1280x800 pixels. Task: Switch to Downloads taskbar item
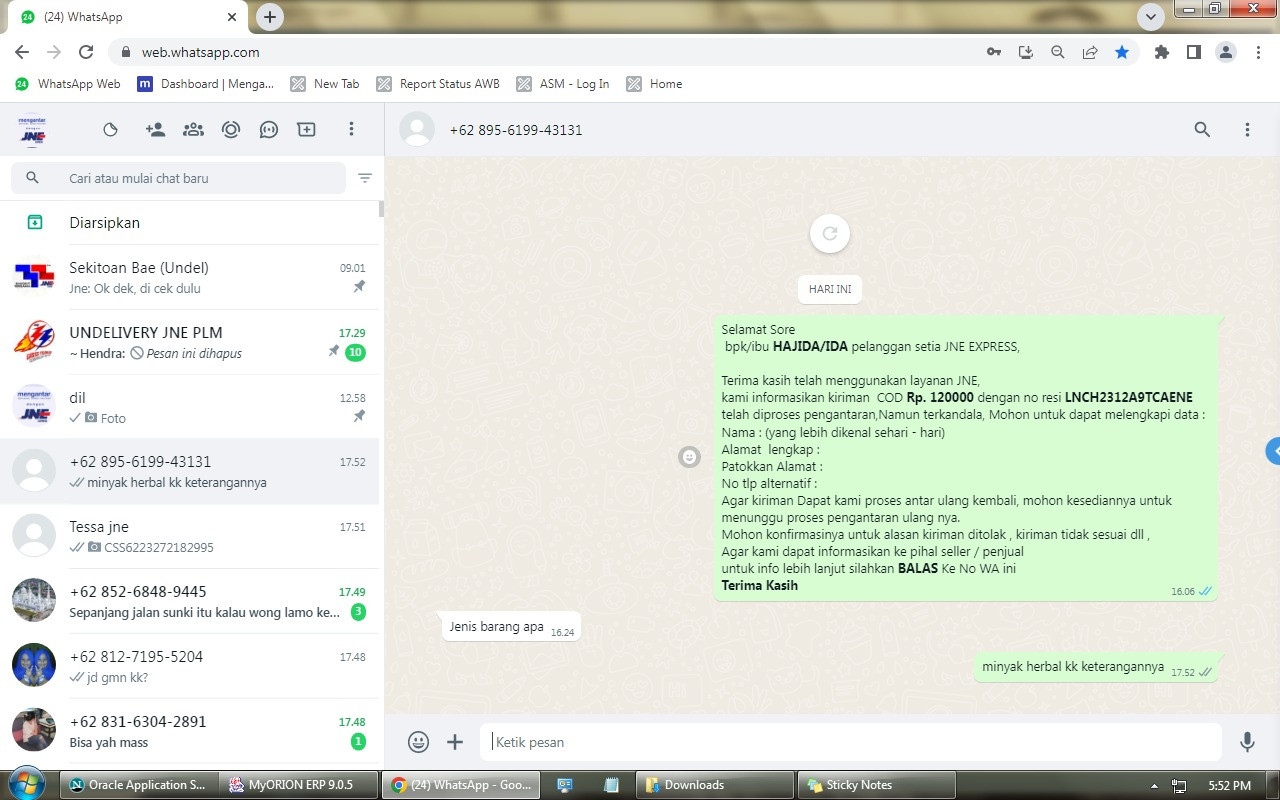716,785
